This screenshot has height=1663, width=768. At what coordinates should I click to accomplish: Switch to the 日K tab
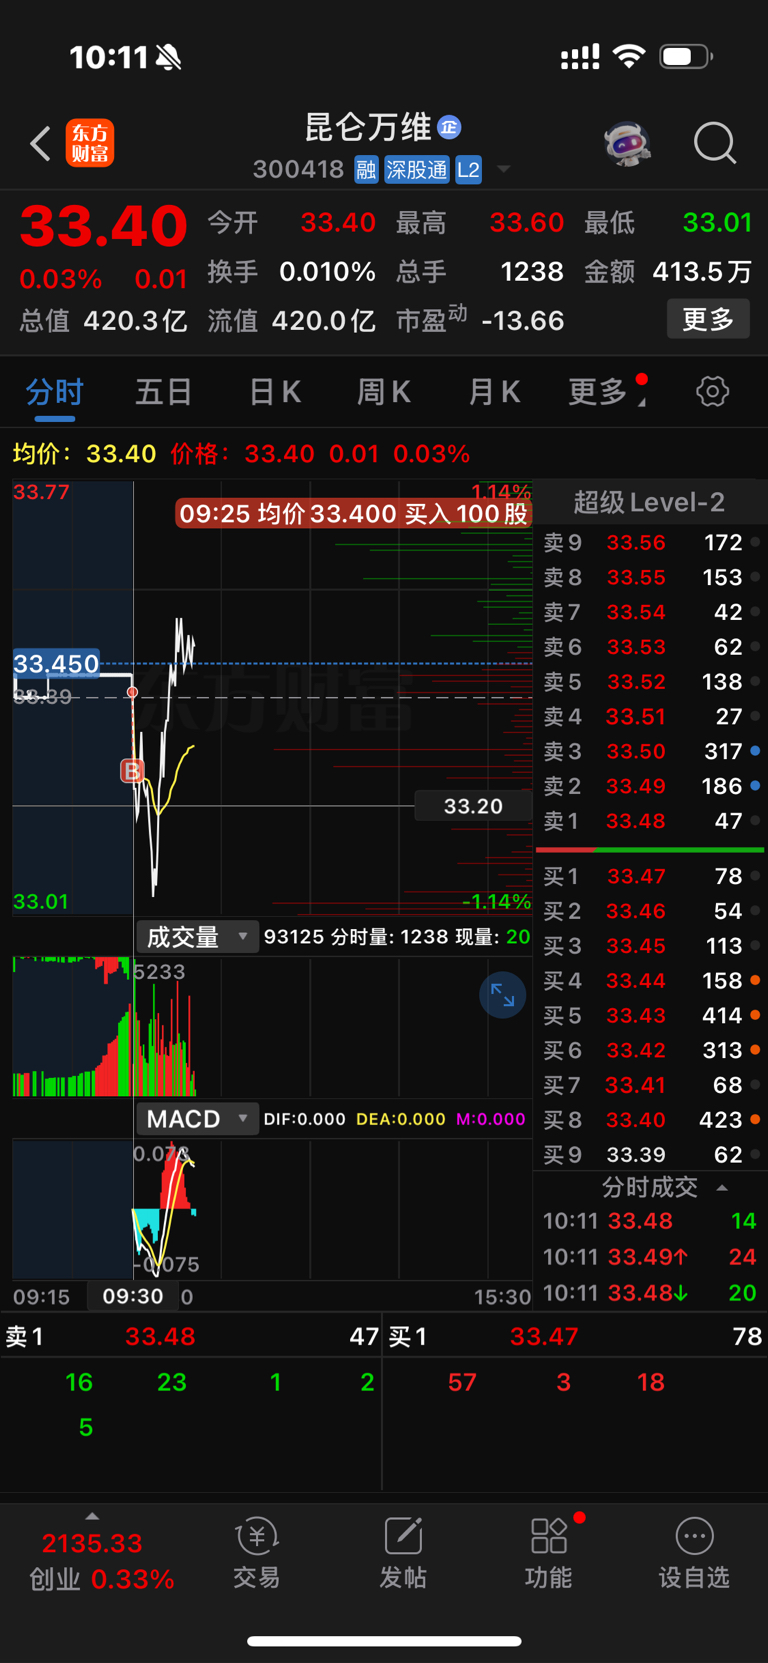(275, 392)
